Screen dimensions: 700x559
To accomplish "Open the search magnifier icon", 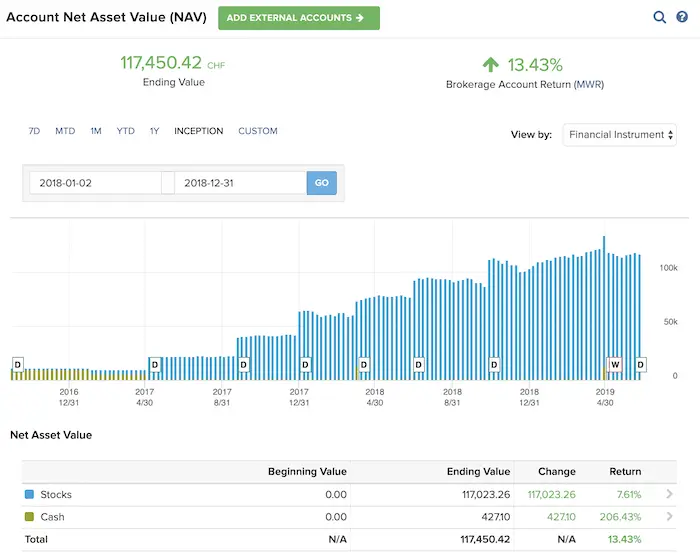I will tap(659, 17).
